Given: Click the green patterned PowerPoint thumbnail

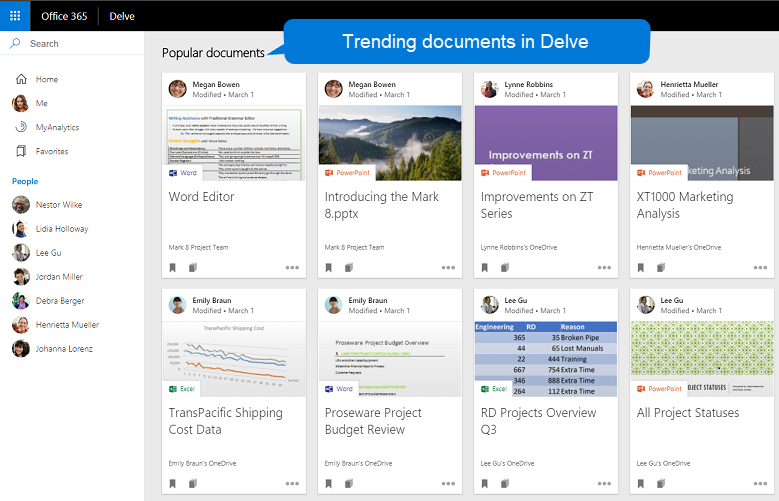Looking at the screenshot, I should click(x=702, y=359).
